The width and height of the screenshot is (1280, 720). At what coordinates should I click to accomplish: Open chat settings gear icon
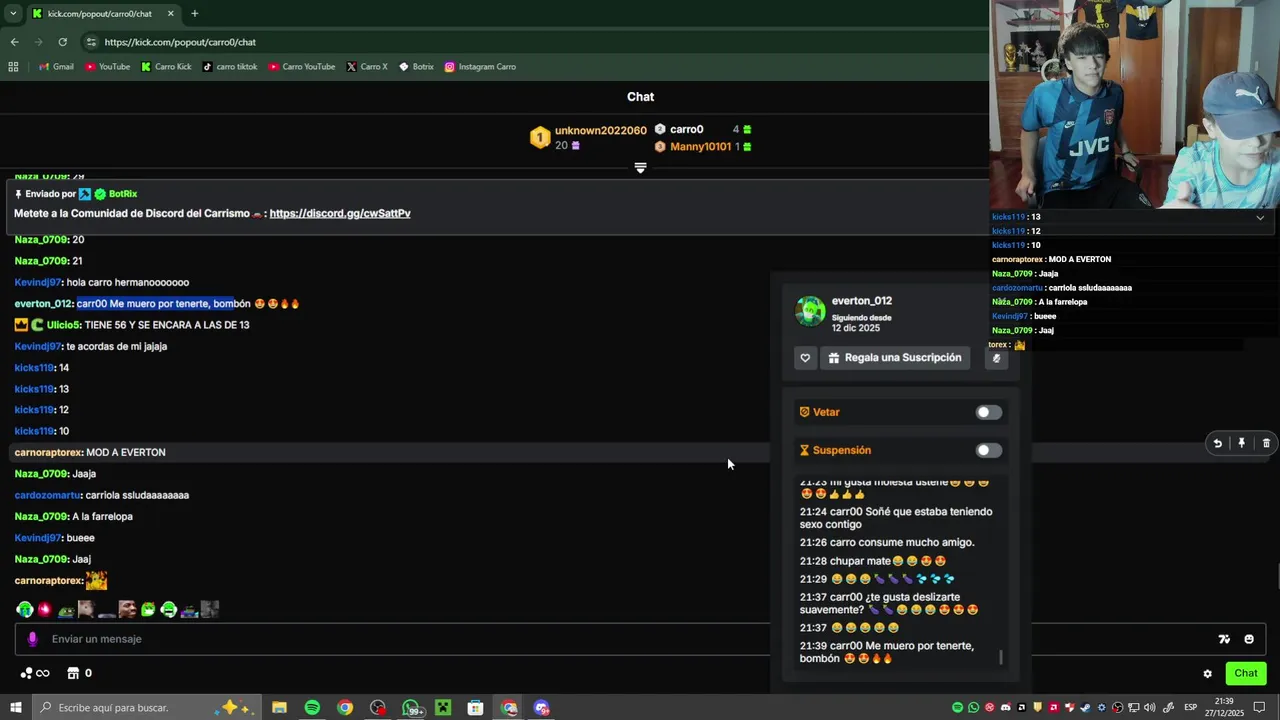pyautogui.click(x=1207, y=674)
